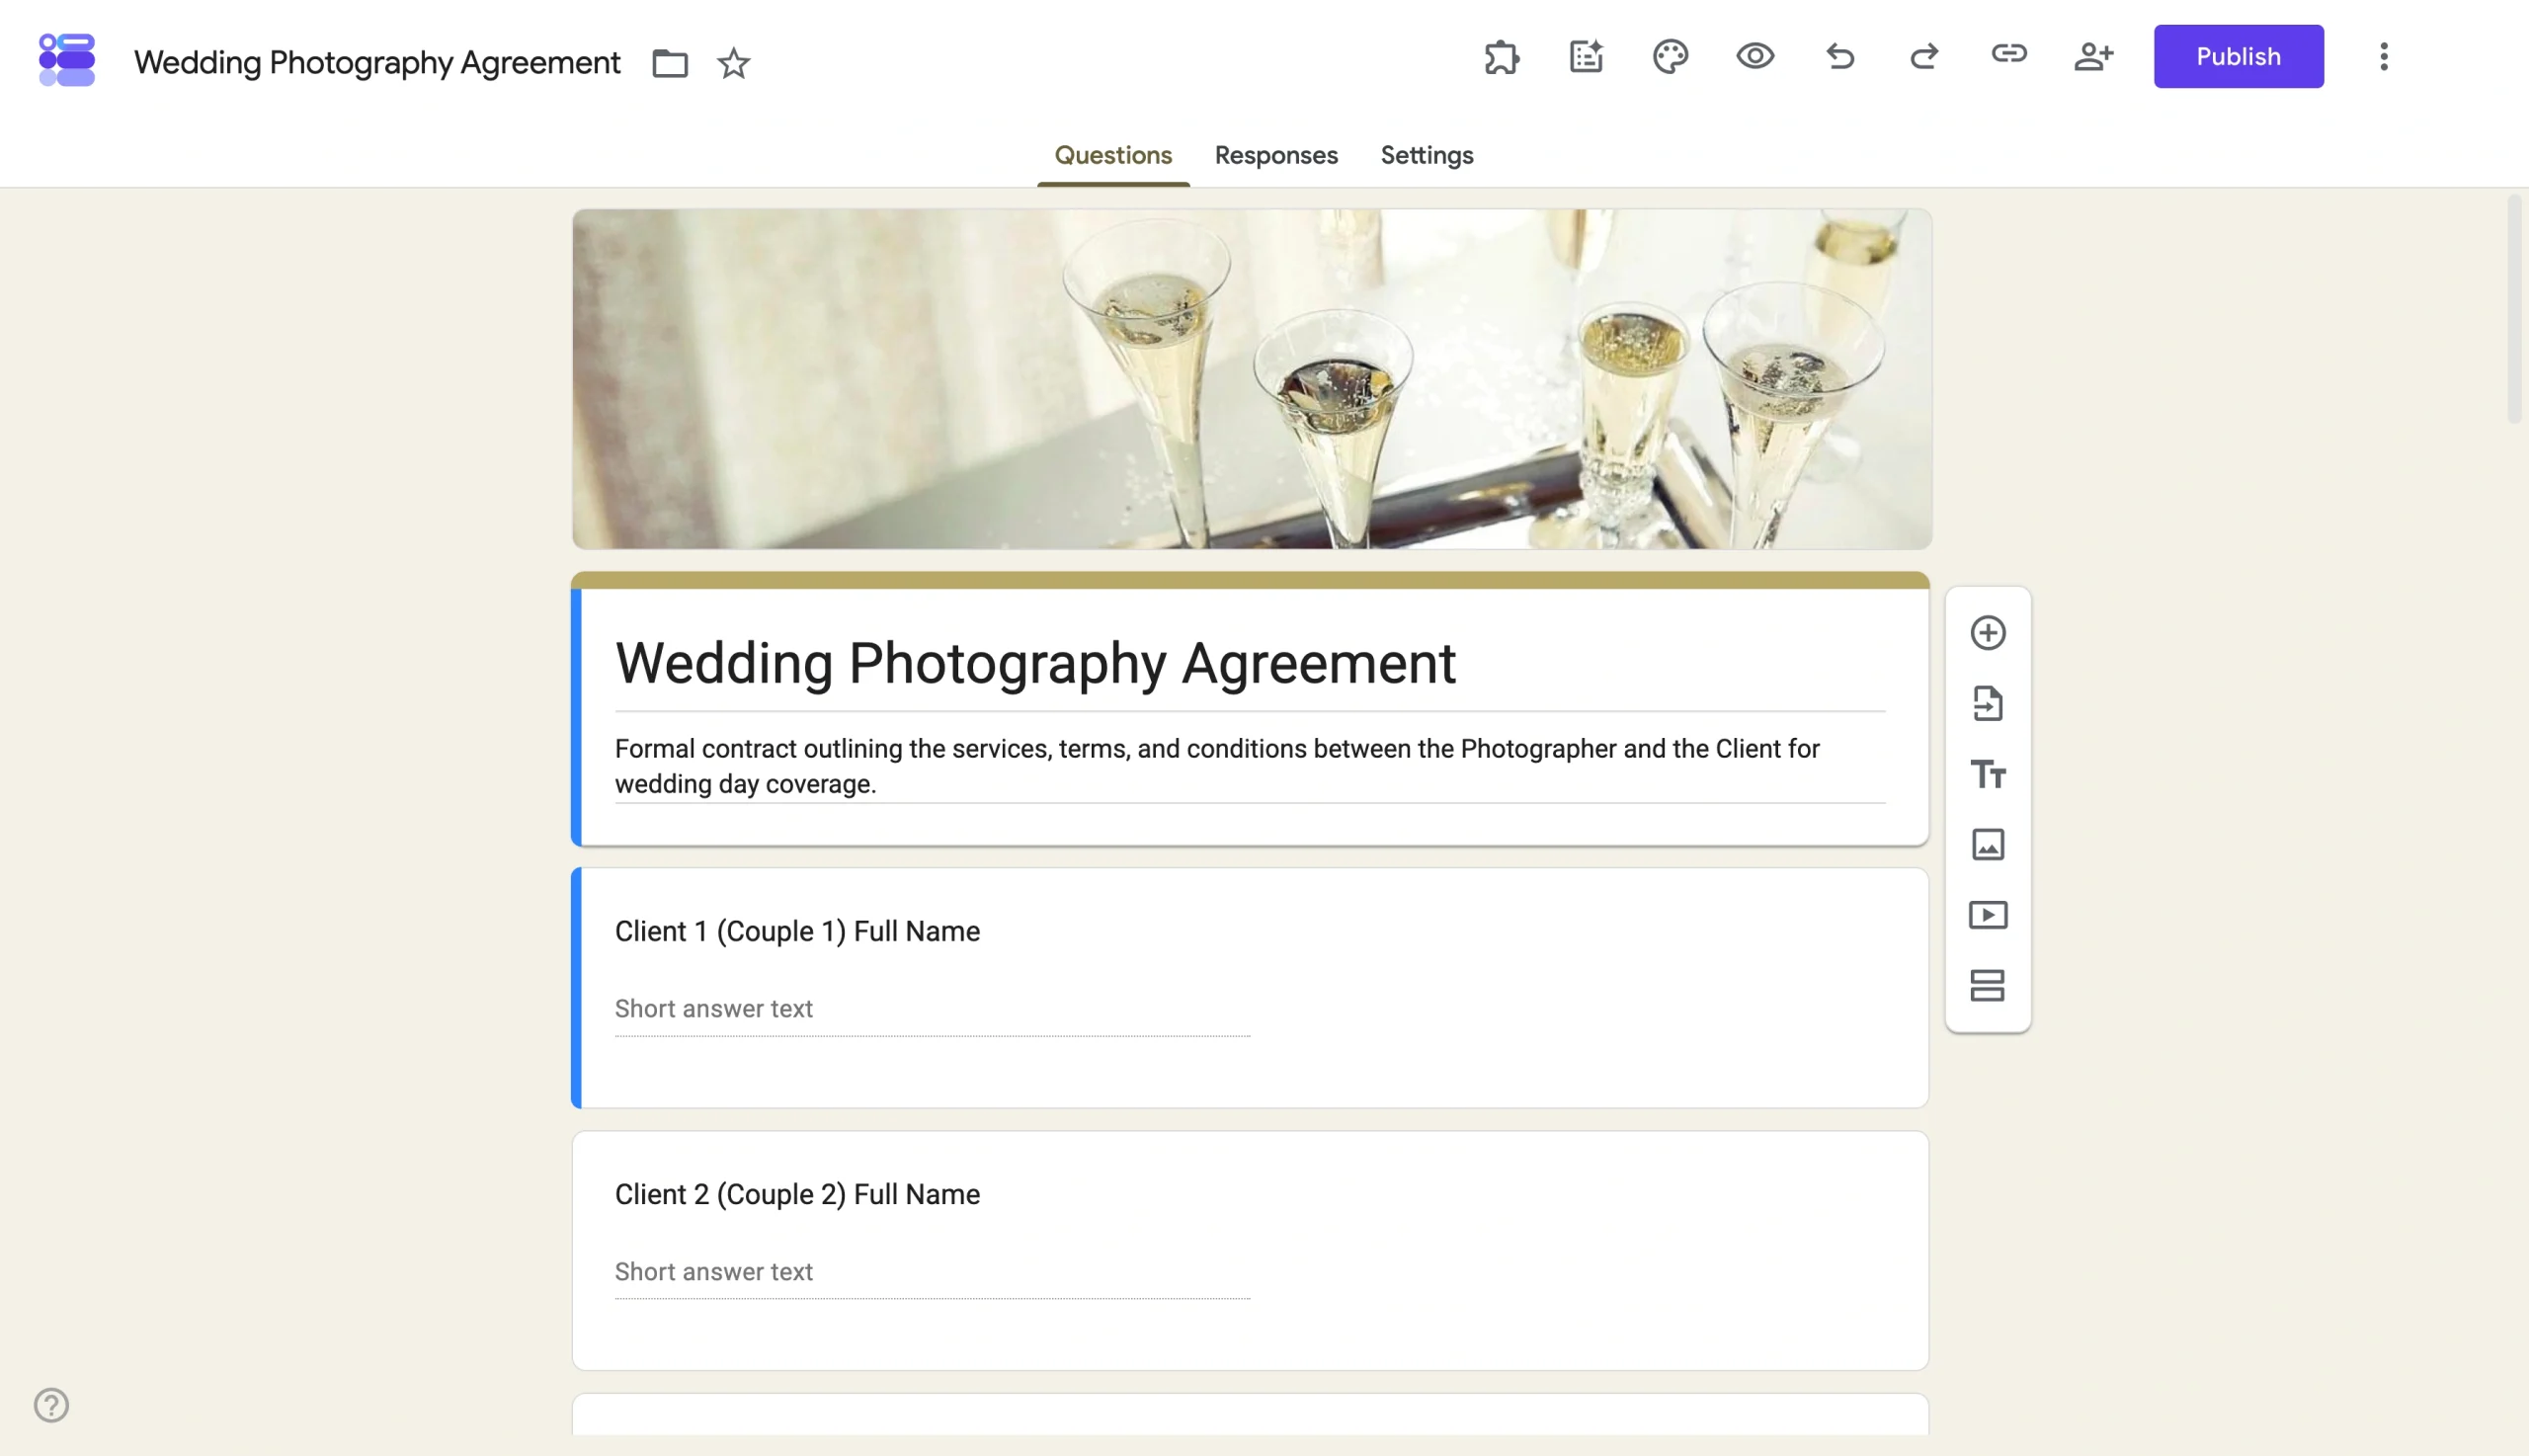Add a new section
Screen dimensions: 2529x1456
(x=1988, y=986)
